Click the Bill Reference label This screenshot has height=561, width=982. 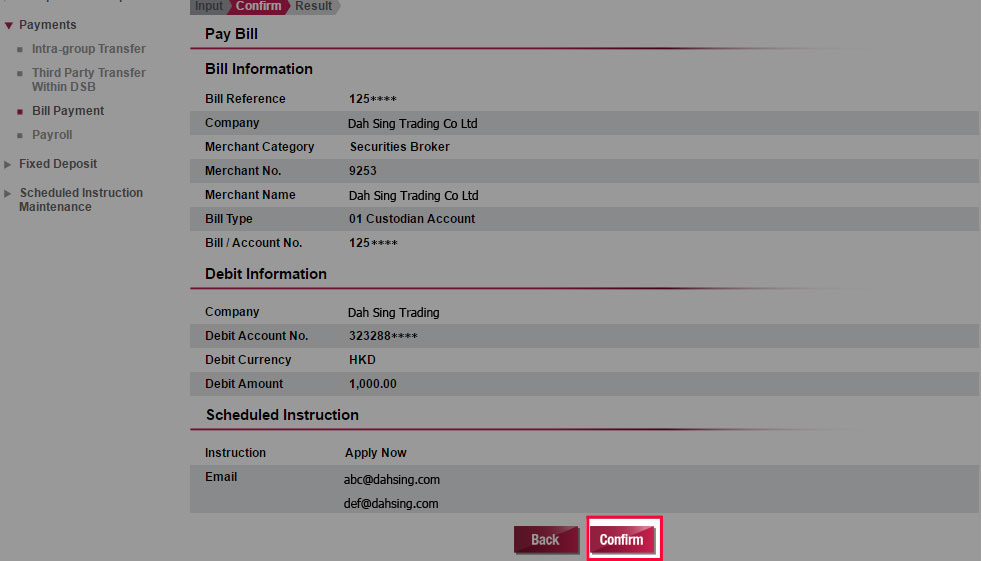(245, 99)
